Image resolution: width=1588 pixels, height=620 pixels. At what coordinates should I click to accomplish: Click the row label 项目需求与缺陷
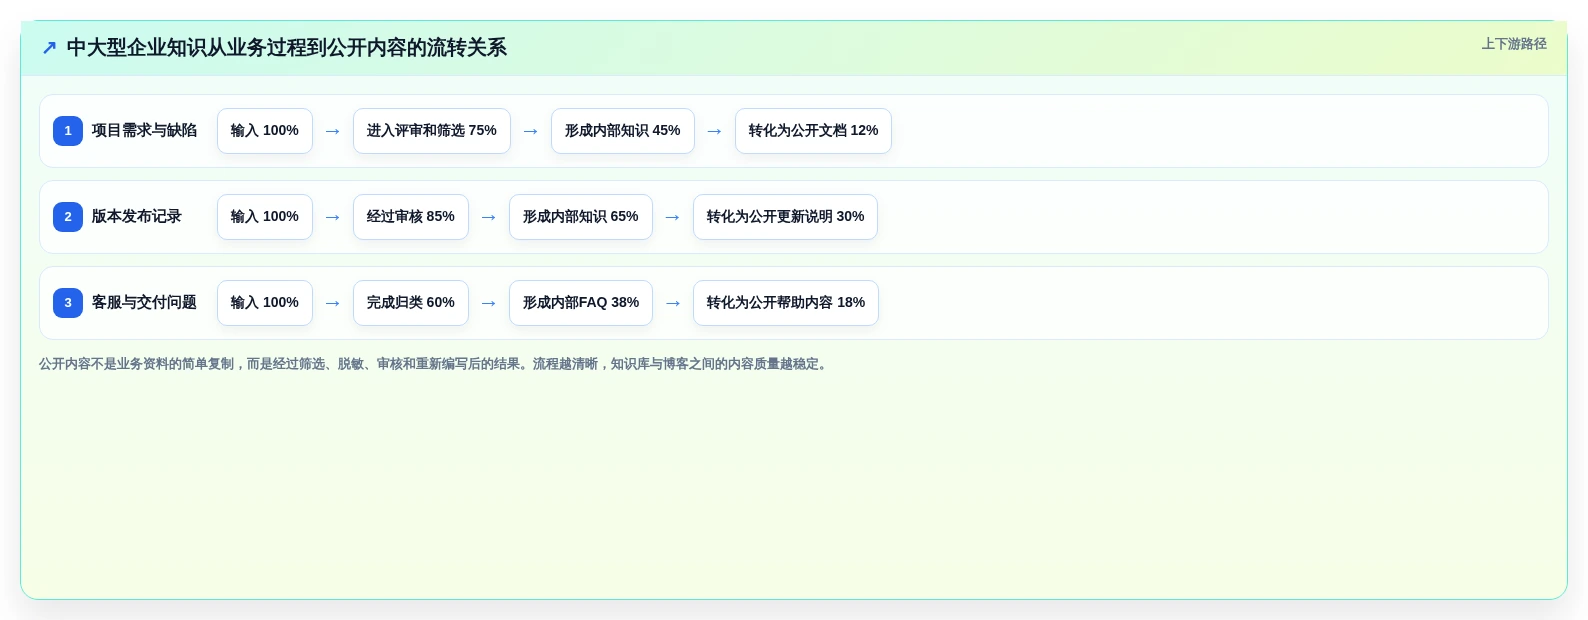(x=144, y=131)
